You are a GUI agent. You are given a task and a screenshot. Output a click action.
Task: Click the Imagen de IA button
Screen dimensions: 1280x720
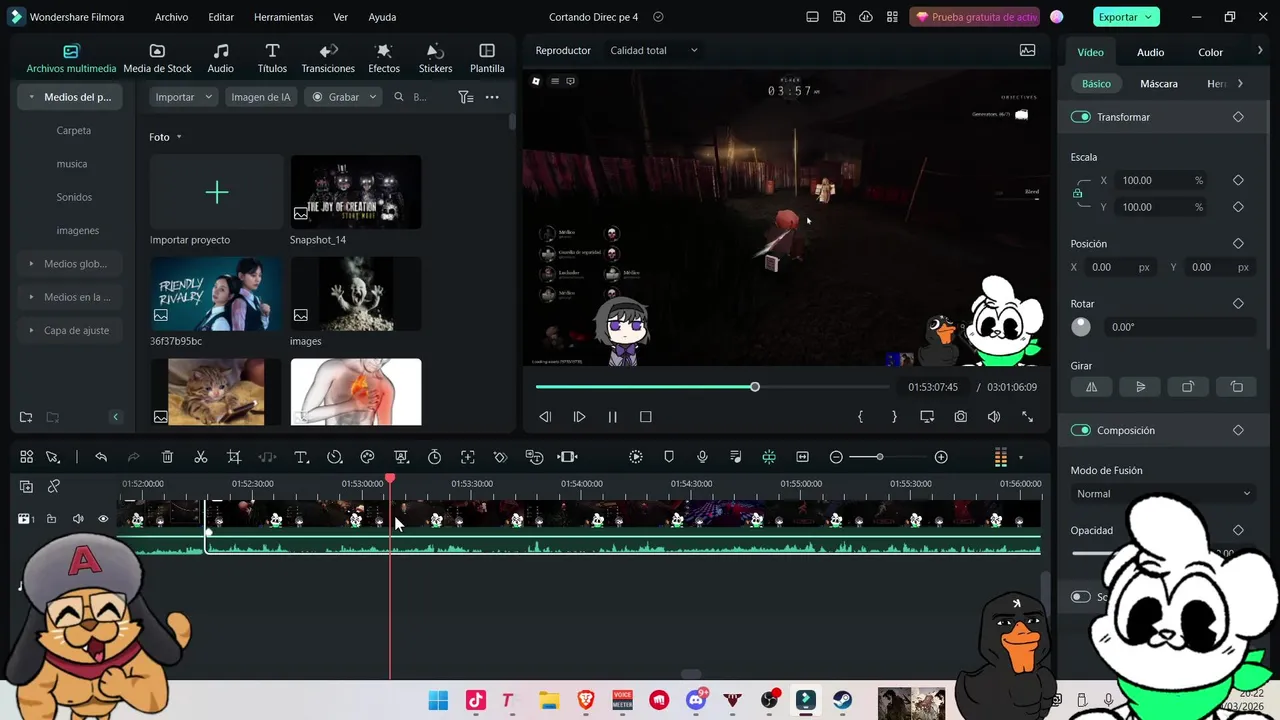point(261,97)
